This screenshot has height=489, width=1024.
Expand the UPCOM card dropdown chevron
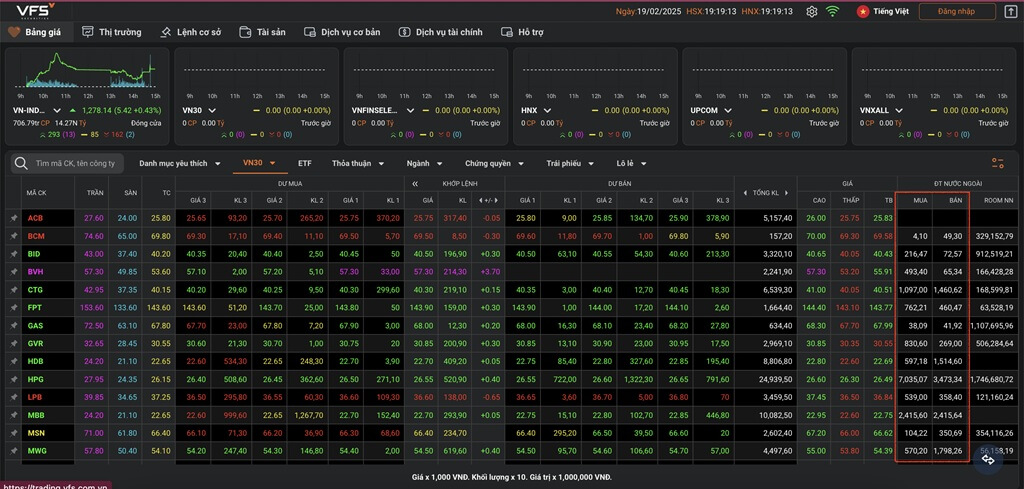(x=727, y=110)
